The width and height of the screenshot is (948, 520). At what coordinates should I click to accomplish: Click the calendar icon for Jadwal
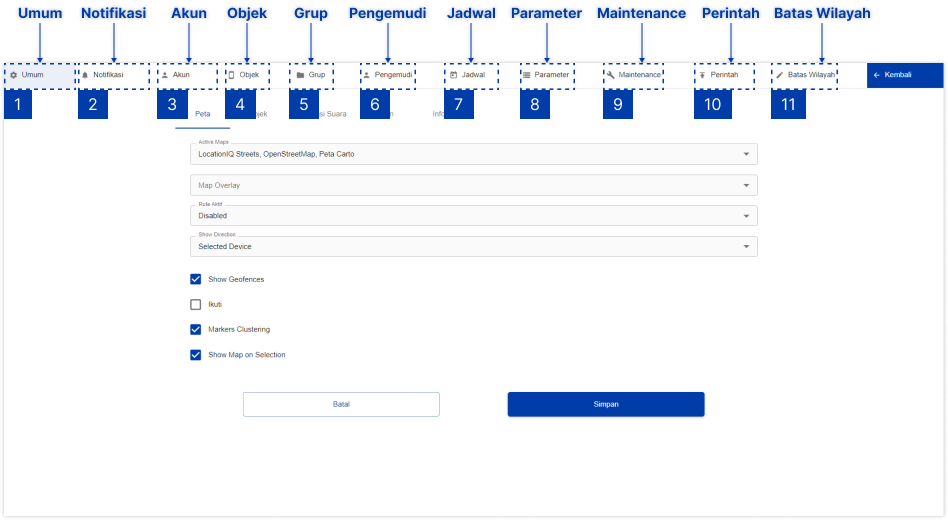454,75
